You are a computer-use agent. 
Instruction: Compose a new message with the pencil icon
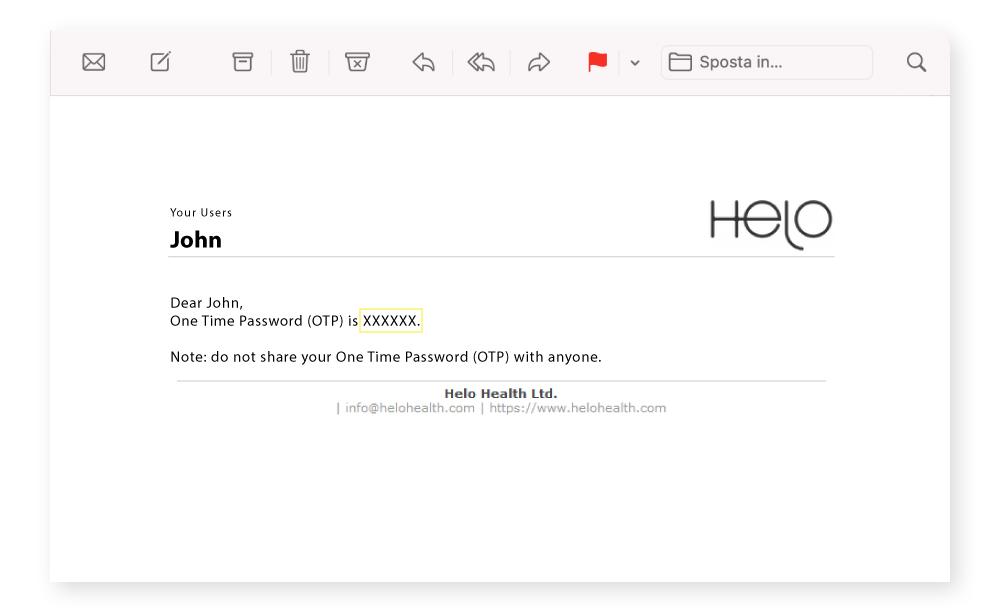pos(160,62)
